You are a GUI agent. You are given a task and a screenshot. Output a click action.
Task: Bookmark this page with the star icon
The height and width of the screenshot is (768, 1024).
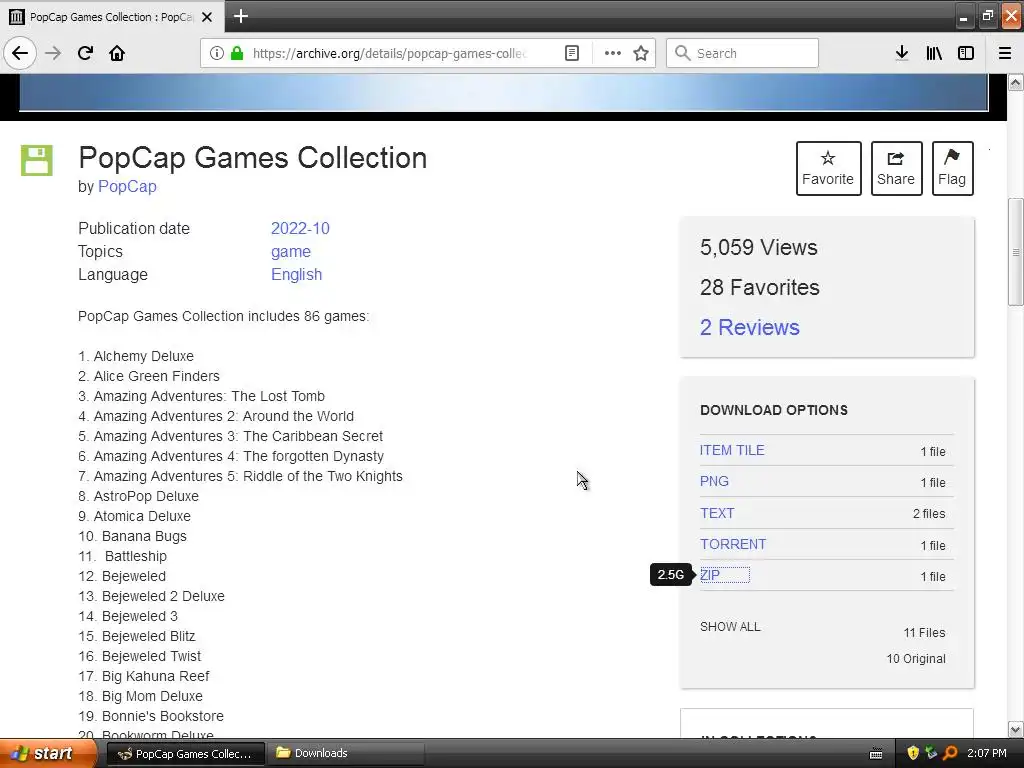click(x=641, y=53)
